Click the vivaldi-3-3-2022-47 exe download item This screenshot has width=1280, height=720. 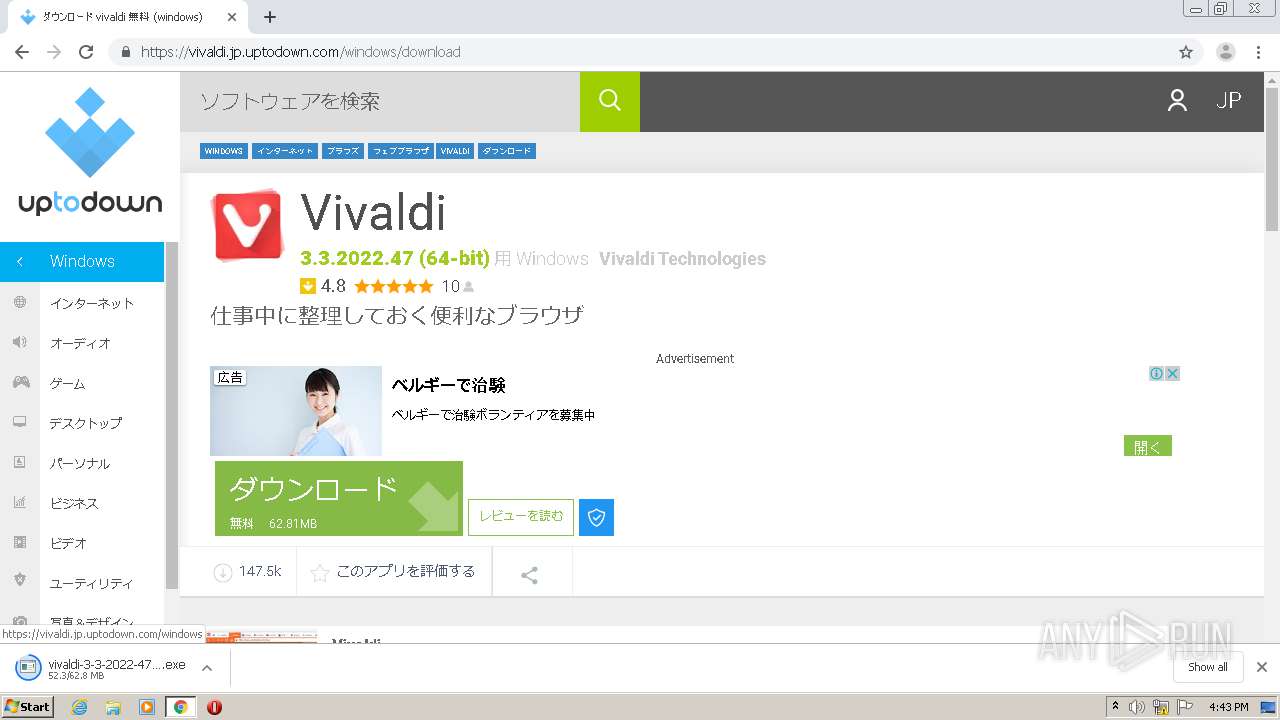[x=100, y=668]
